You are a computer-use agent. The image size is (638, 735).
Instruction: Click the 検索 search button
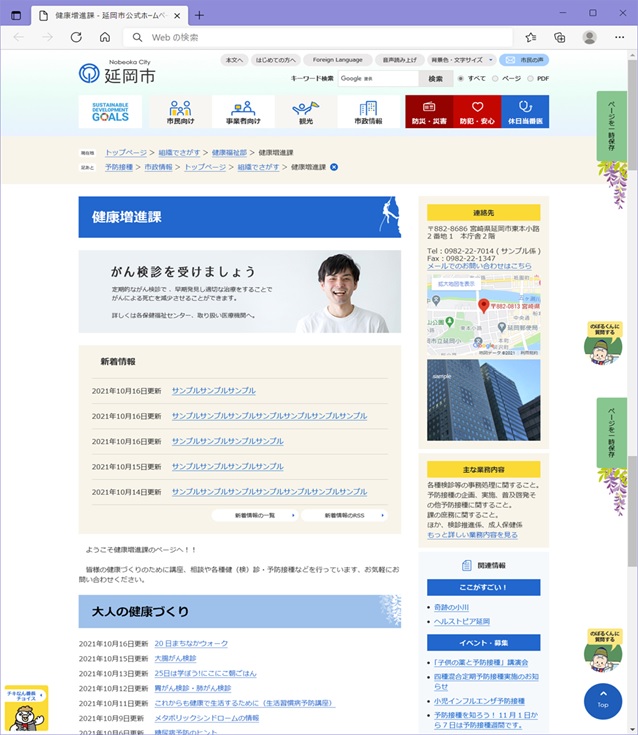(x=435, y=79)
